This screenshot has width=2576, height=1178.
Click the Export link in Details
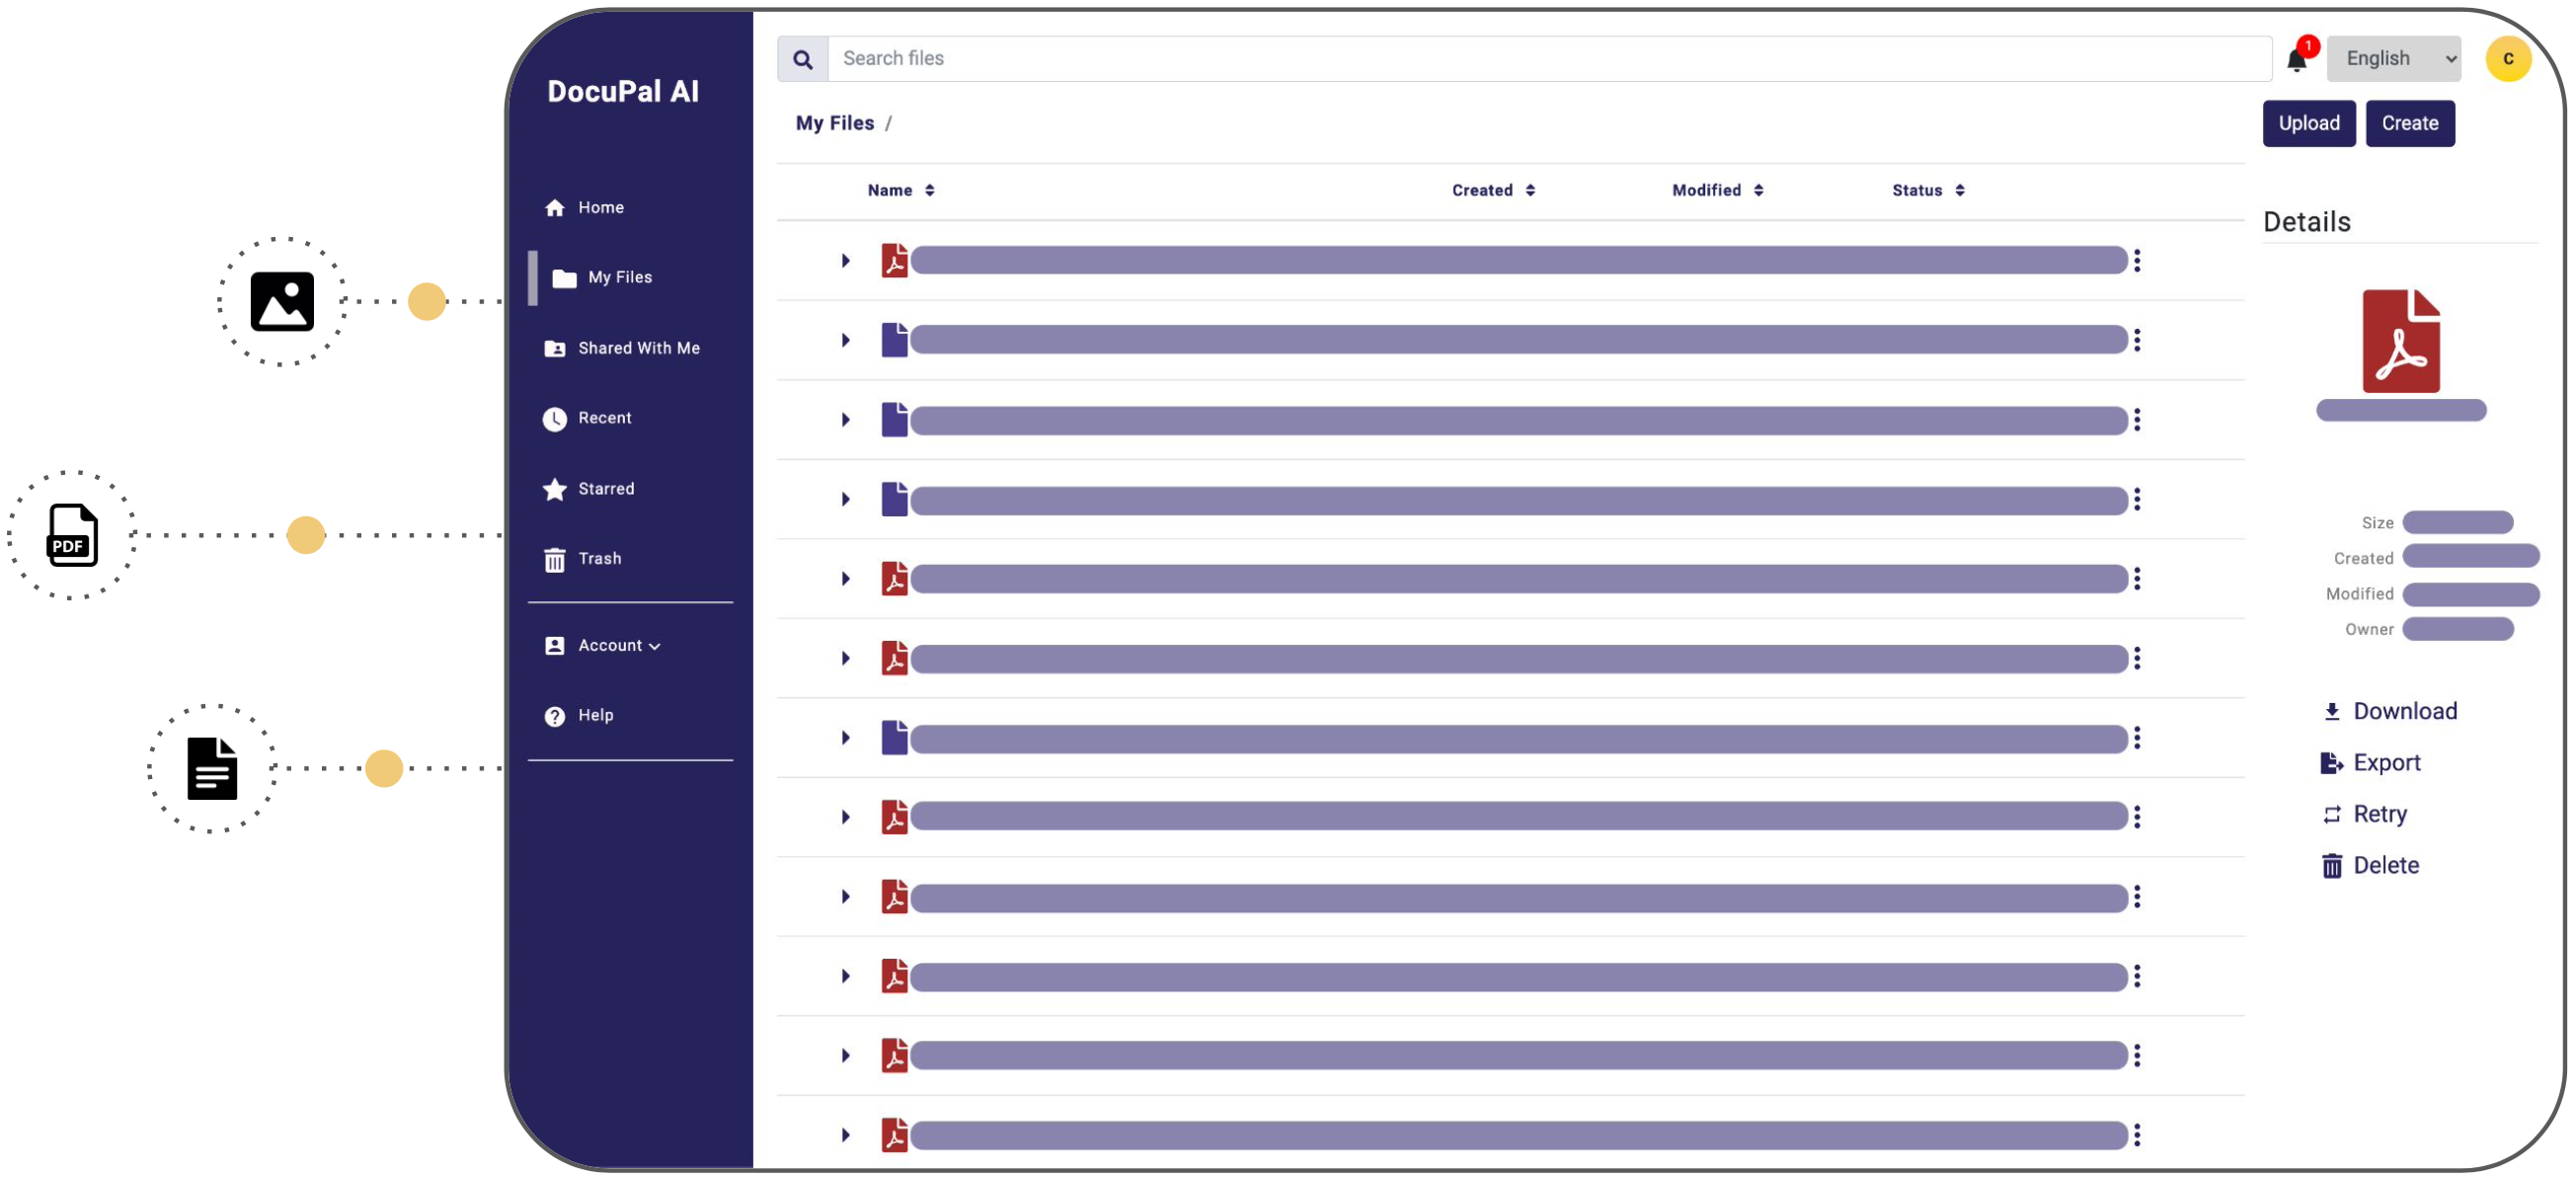point(2386,763)
